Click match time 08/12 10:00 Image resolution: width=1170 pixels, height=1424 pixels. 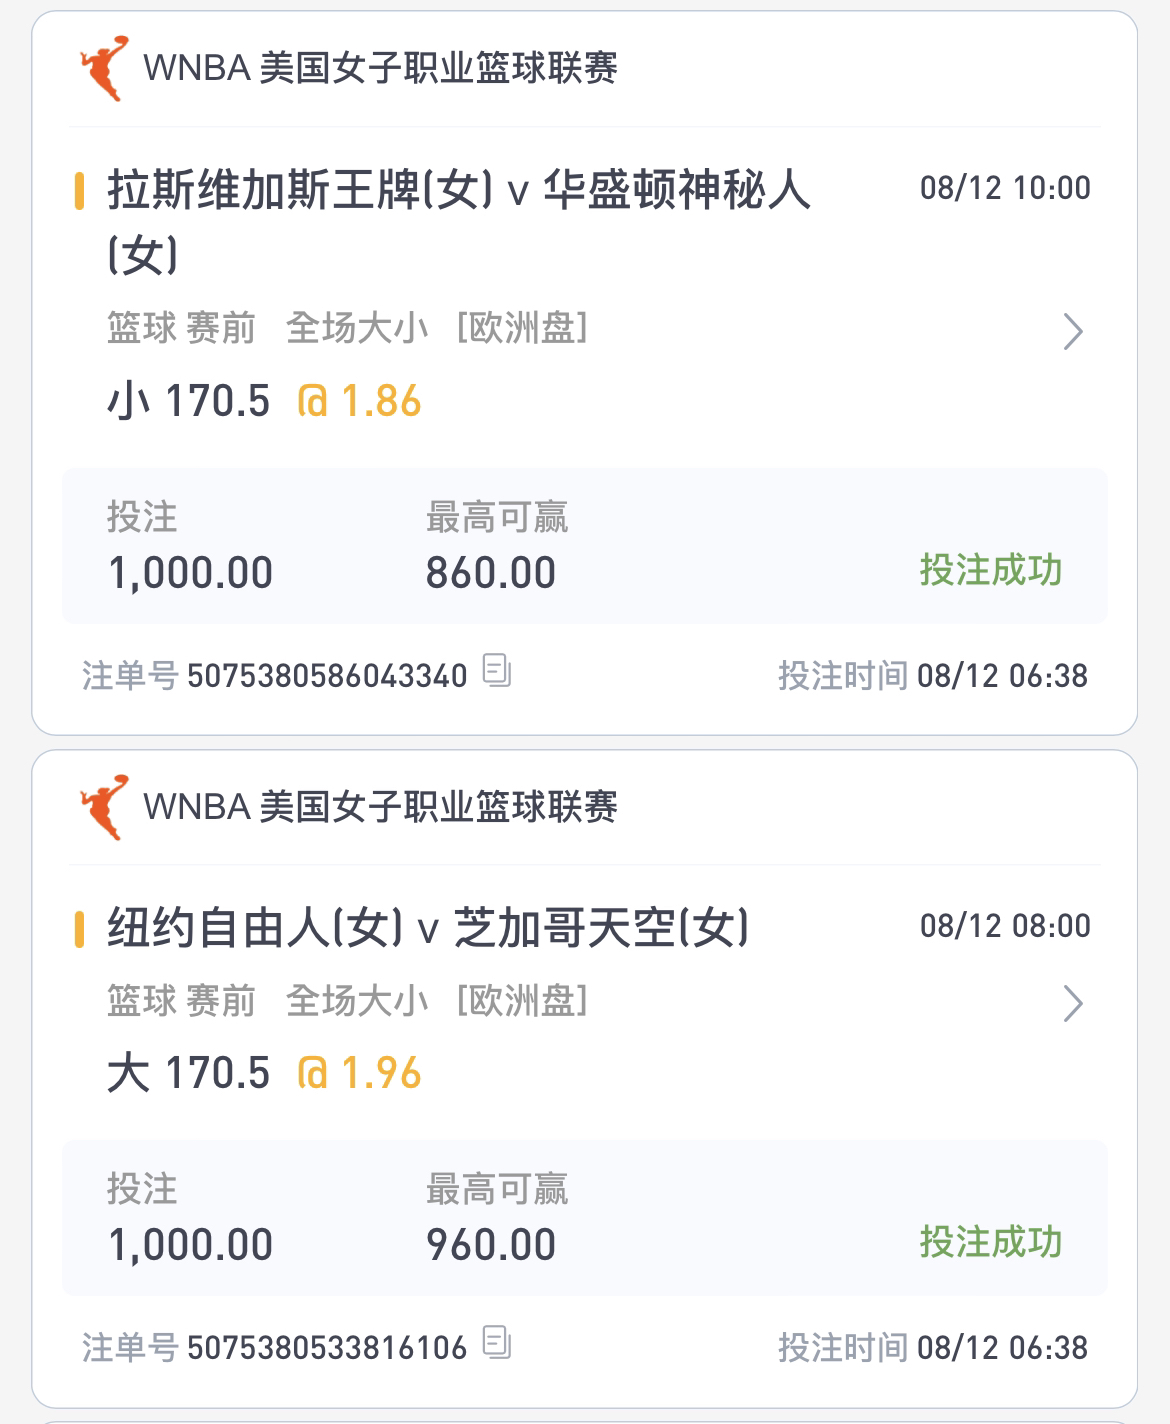pos(1005,188)
